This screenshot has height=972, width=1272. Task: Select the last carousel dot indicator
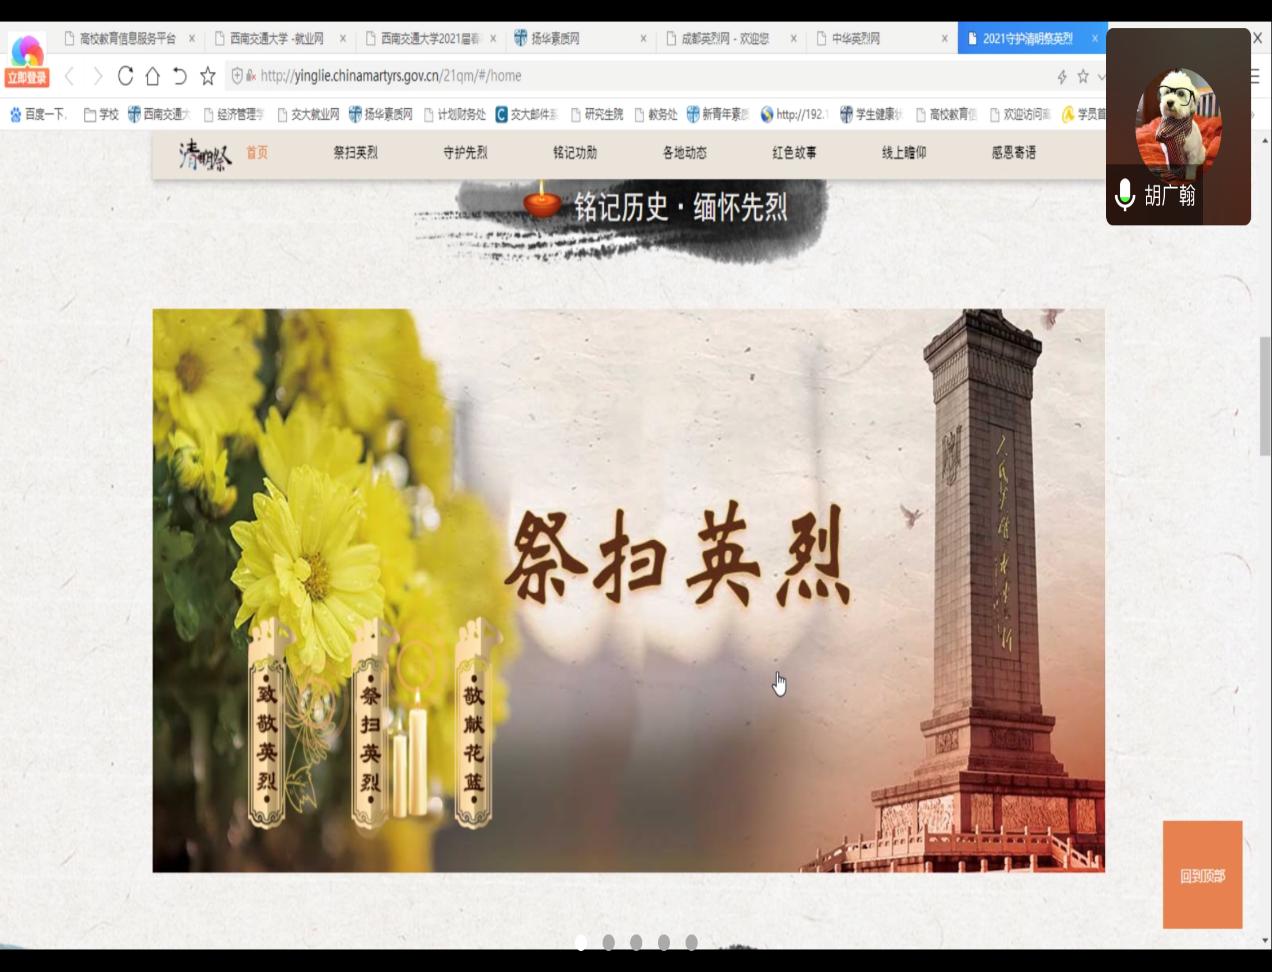pyautogui.click(x=691, y=942)
